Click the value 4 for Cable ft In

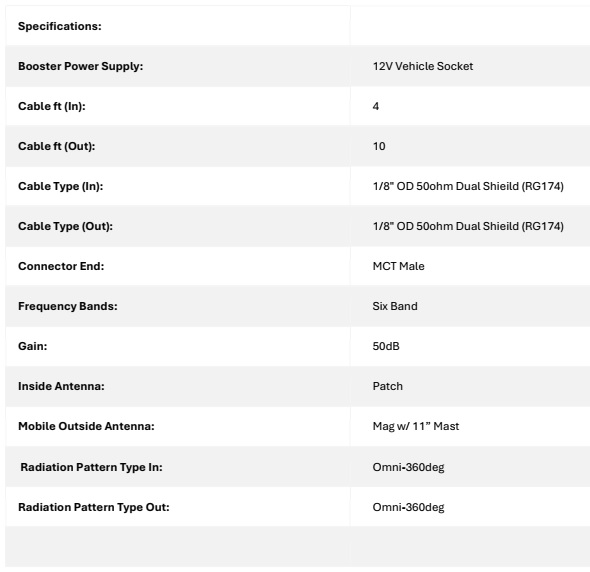(376, 106)
